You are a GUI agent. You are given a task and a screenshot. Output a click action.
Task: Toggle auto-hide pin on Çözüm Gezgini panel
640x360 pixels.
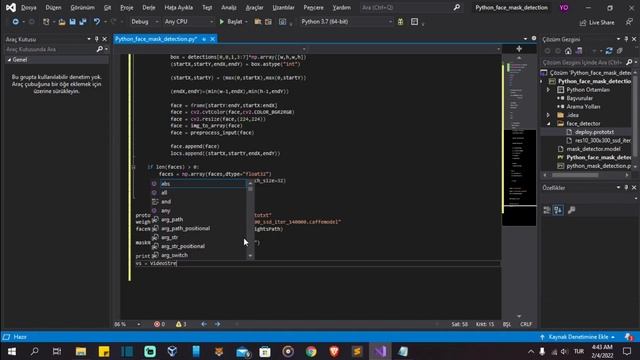pyautogui.click(x=627, y=39)
